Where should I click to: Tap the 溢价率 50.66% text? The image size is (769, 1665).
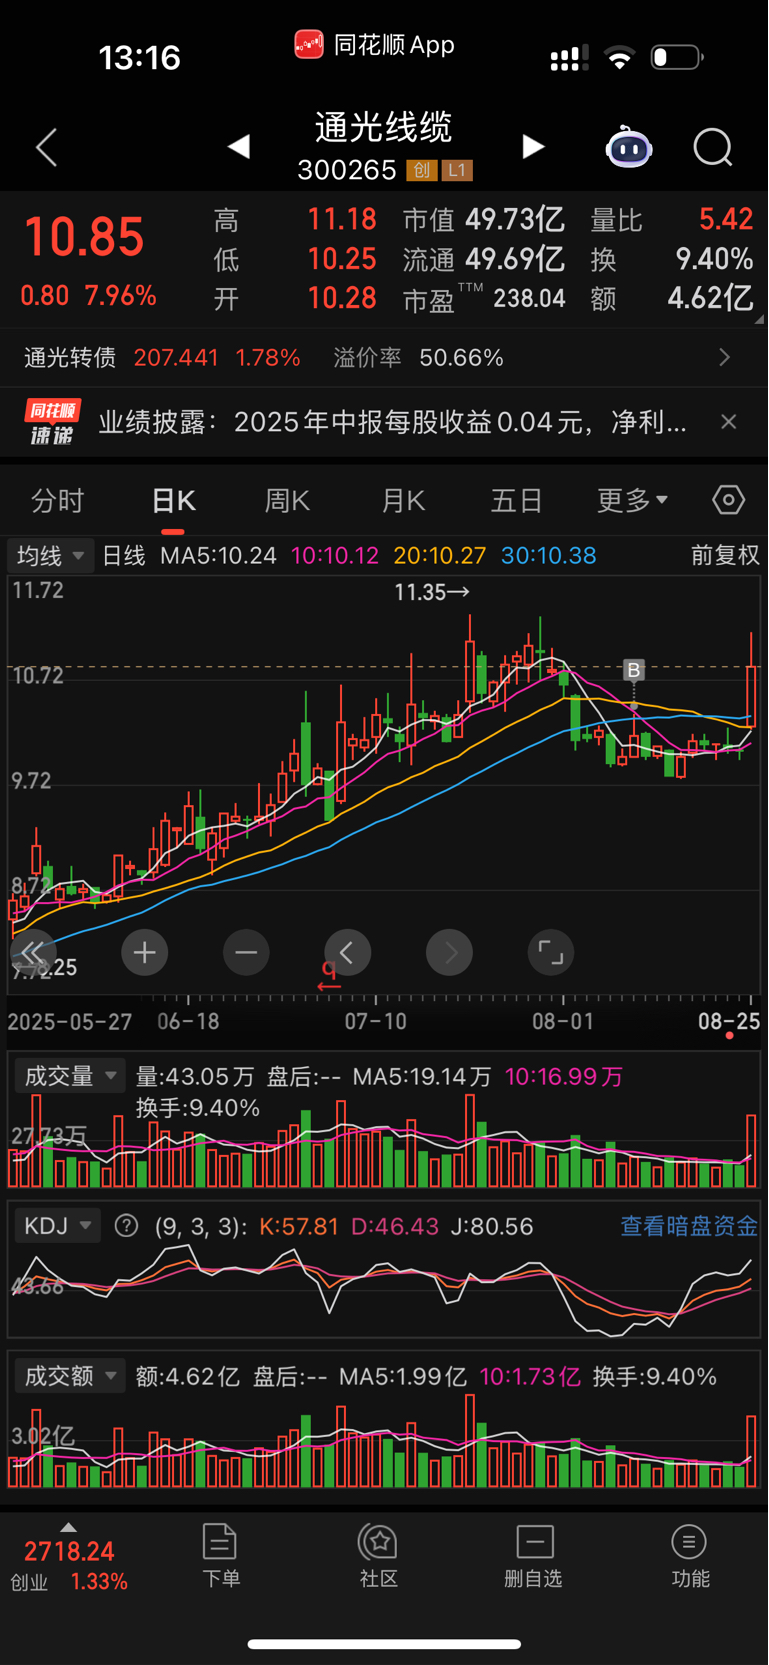coord(418,357)
